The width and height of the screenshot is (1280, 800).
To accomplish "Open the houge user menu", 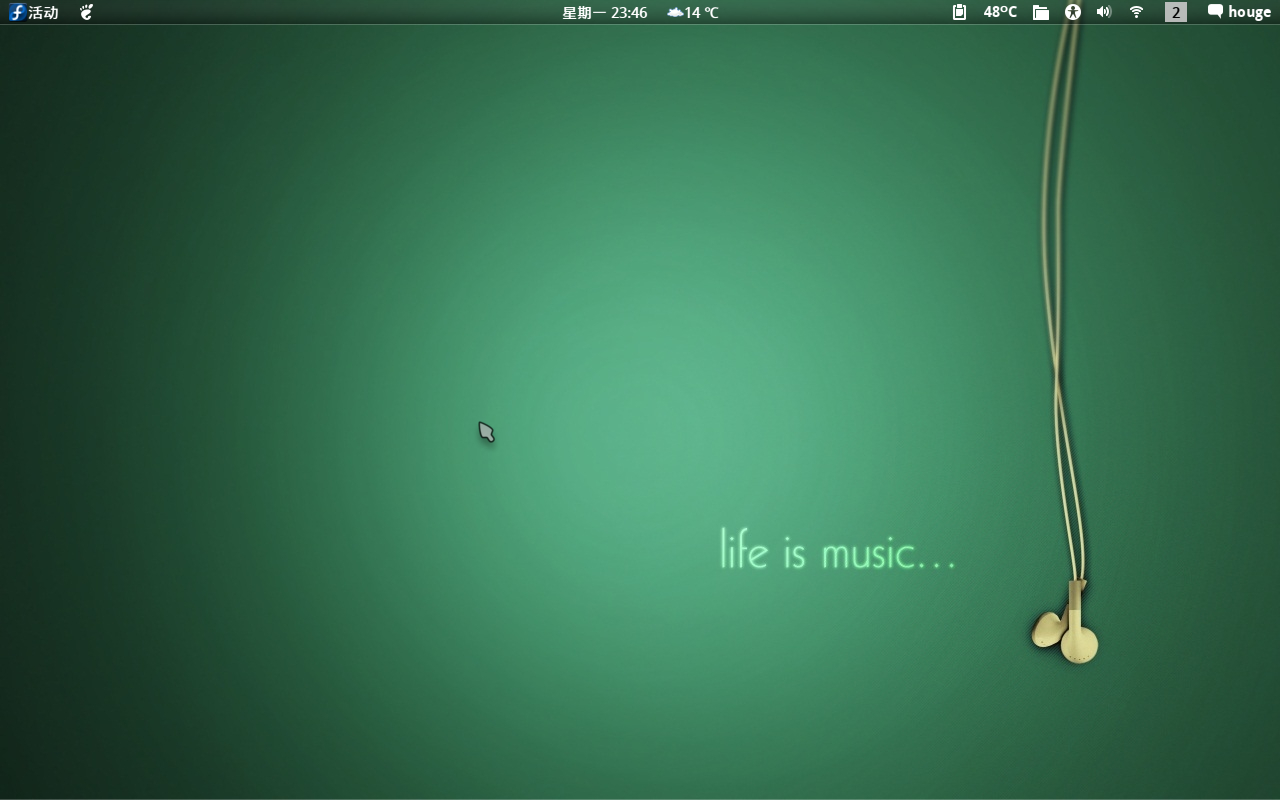I will point(1239,12).
